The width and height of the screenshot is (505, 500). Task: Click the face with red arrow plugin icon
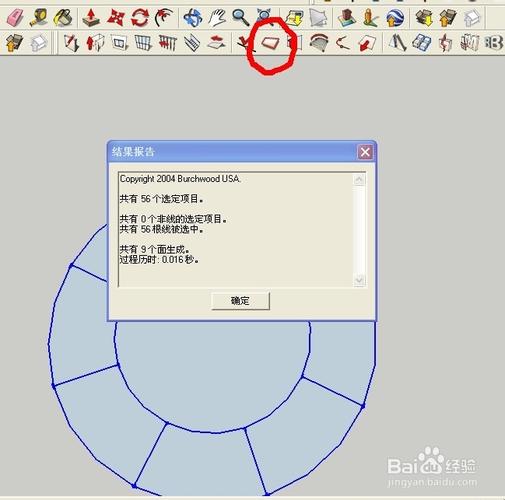367,43
